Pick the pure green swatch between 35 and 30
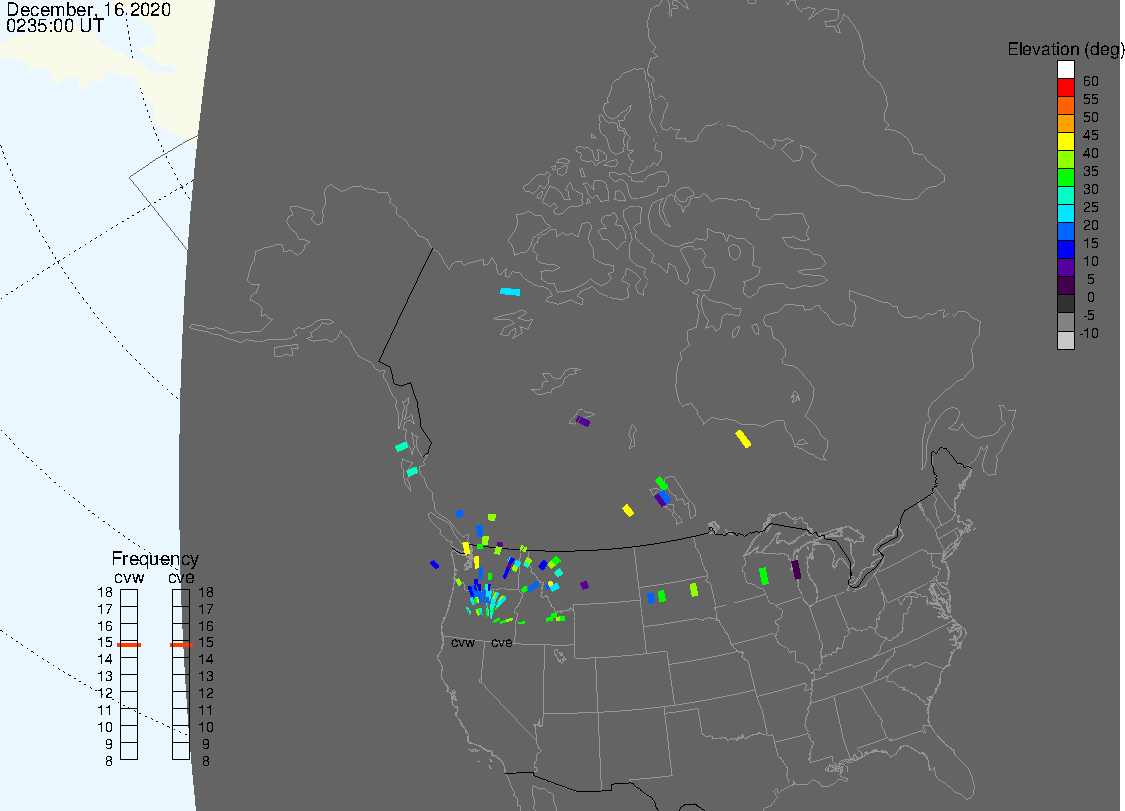Screen dimensions: 1125x811 point(1065,177)
